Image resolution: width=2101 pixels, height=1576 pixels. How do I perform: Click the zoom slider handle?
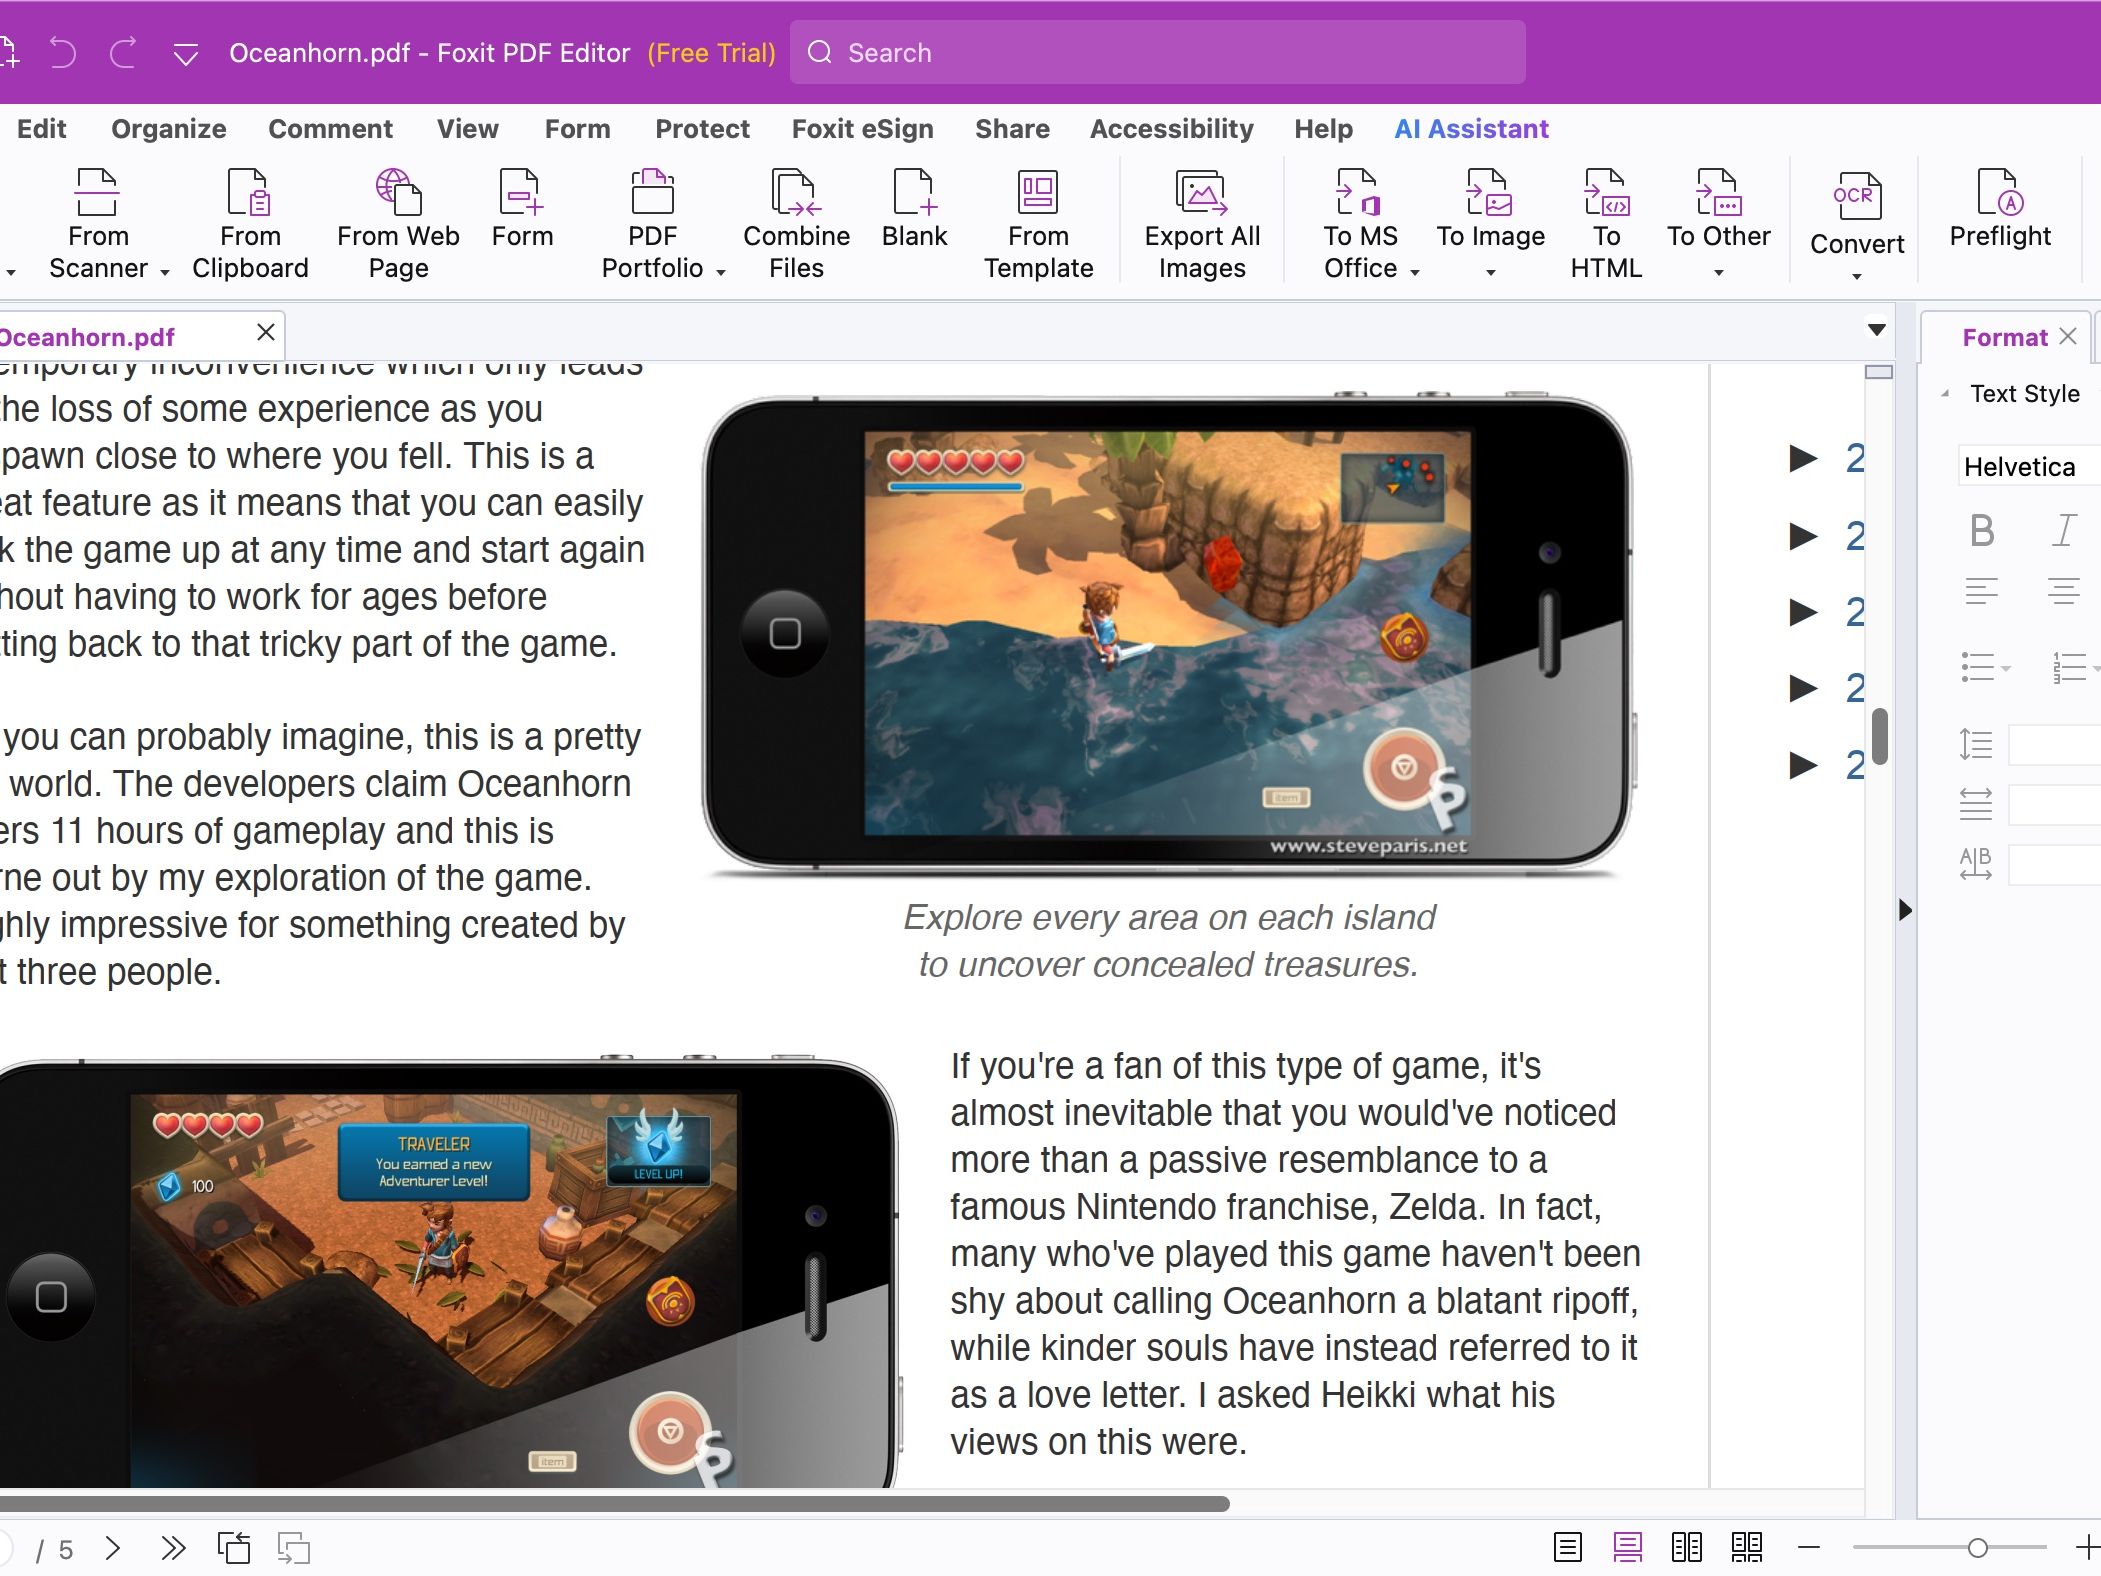pyautogui.click(x=1977, y=1548)
